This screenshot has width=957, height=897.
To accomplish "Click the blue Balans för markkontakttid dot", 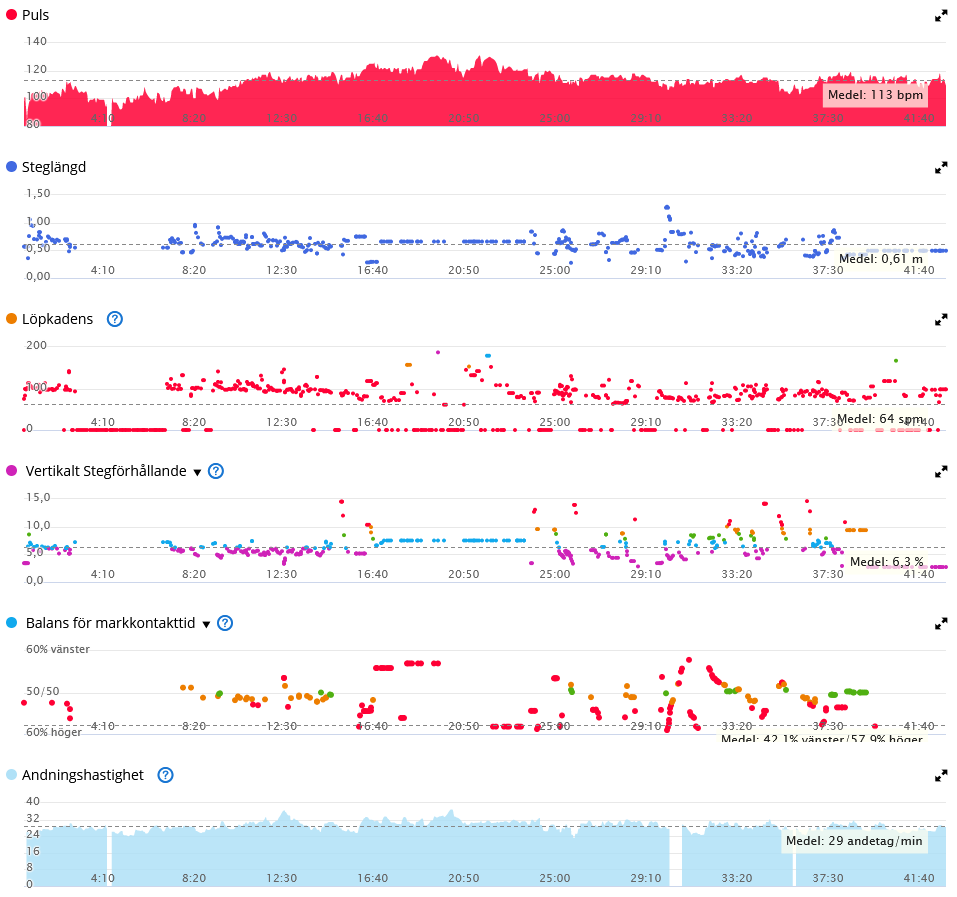I will pyautogui.click(x=11, y=622).
